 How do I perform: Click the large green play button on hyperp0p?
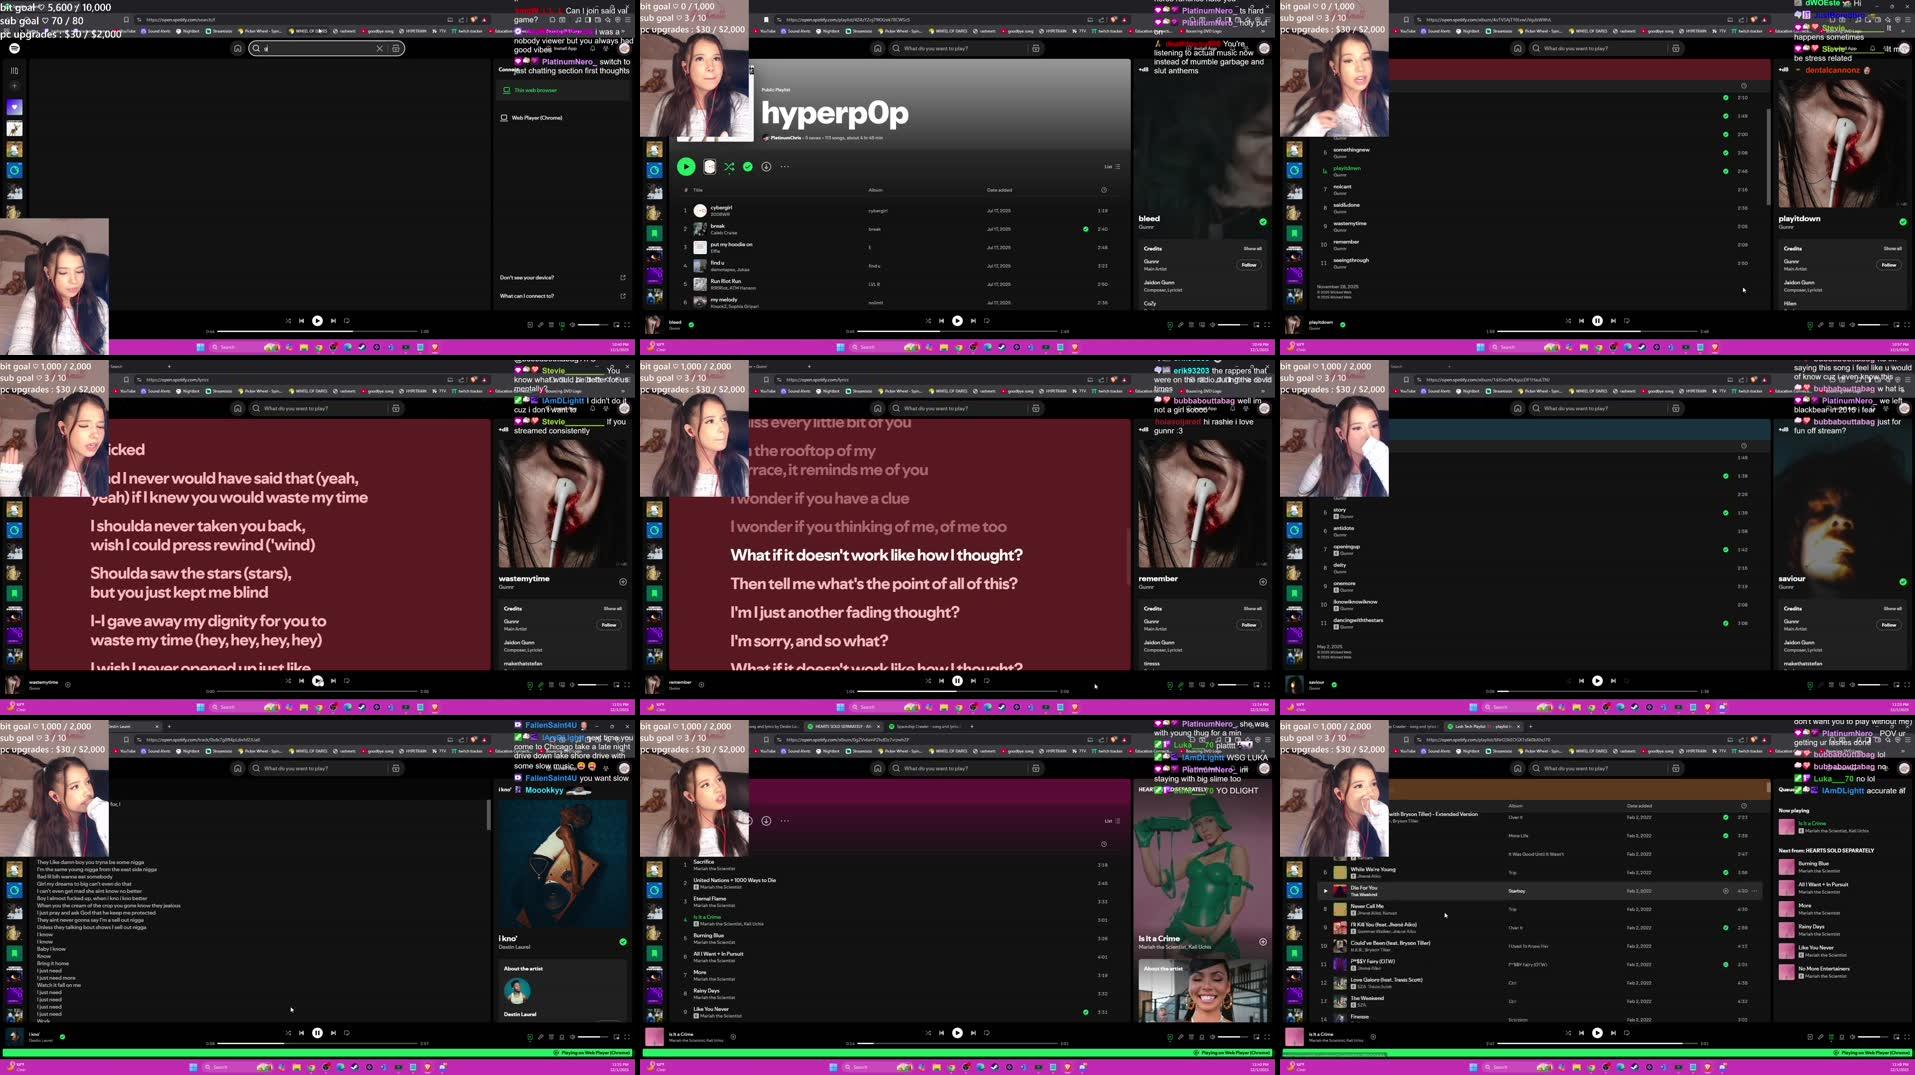686,167
